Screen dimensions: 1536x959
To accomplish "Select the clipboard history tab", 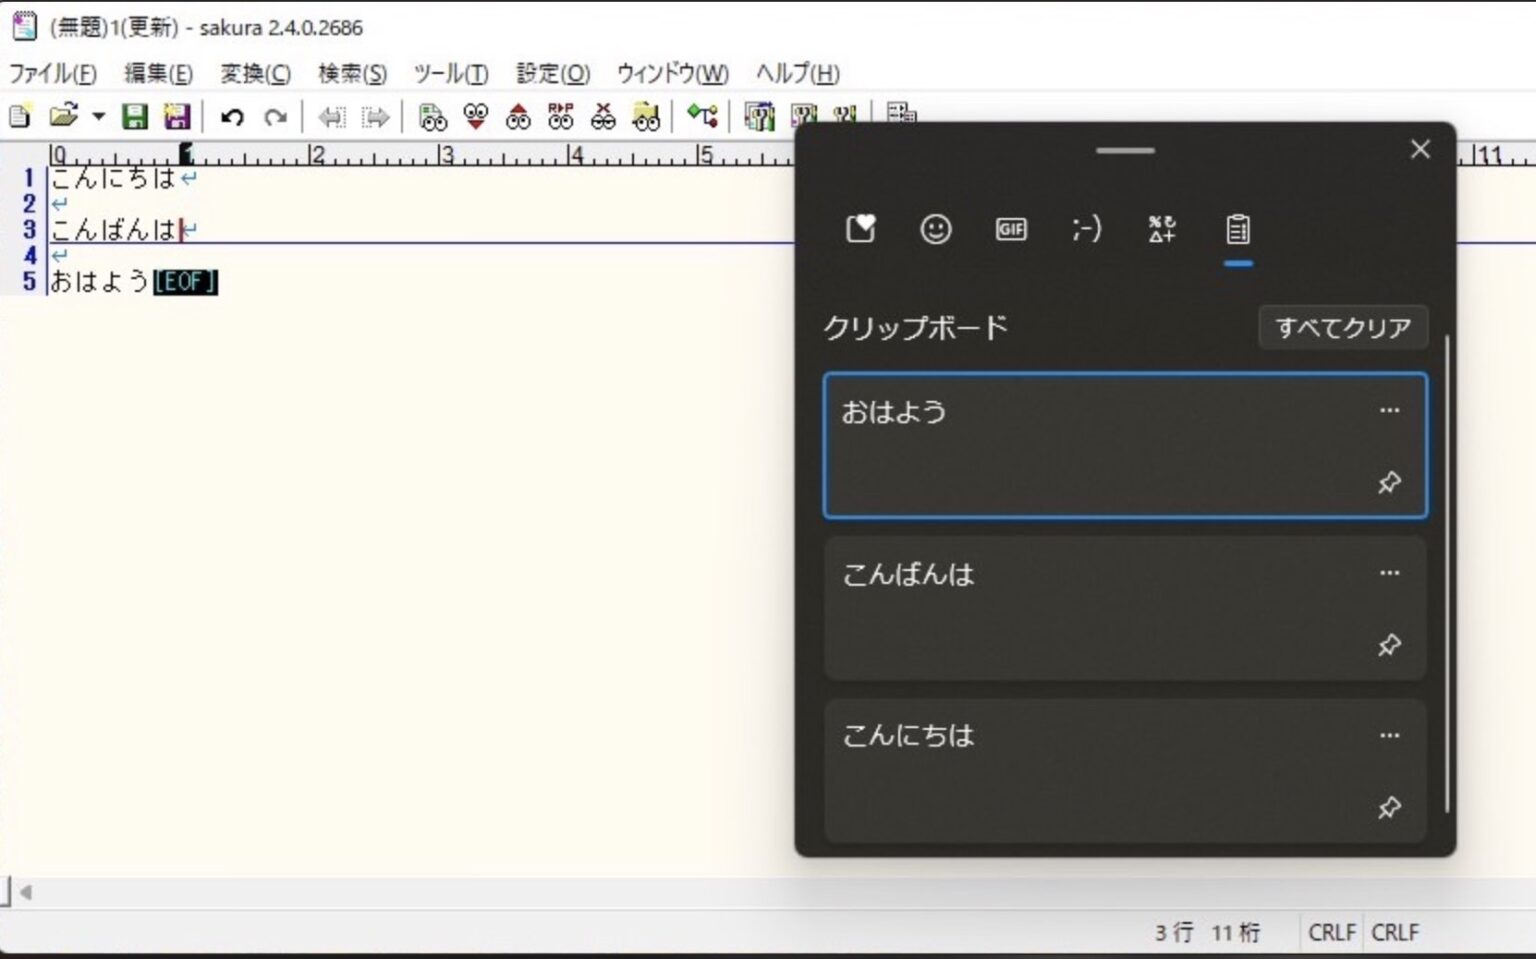I will click(1238, 229).
